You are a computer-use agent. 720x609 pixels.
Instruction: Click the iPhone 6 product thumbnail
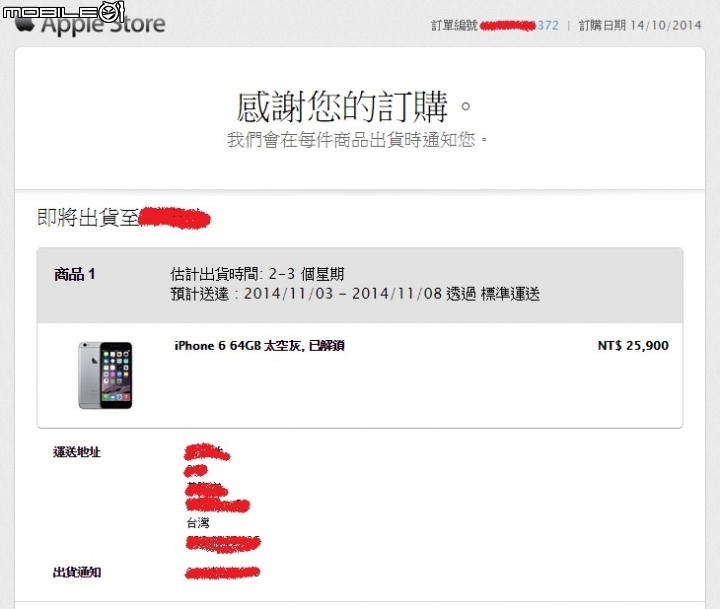105,375
